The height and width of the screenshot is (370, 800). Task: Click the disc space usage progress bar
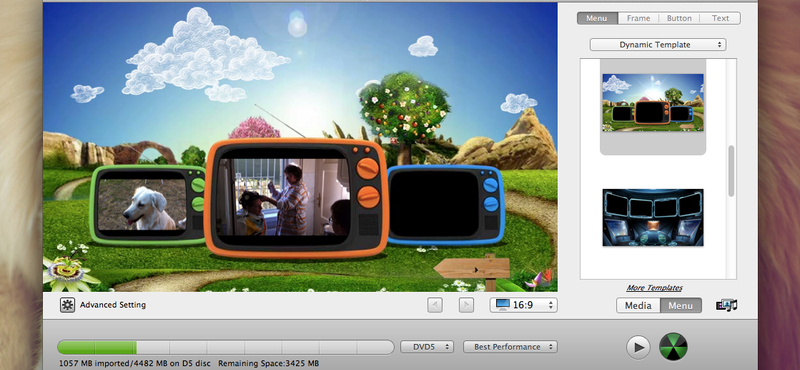[226, 348]
